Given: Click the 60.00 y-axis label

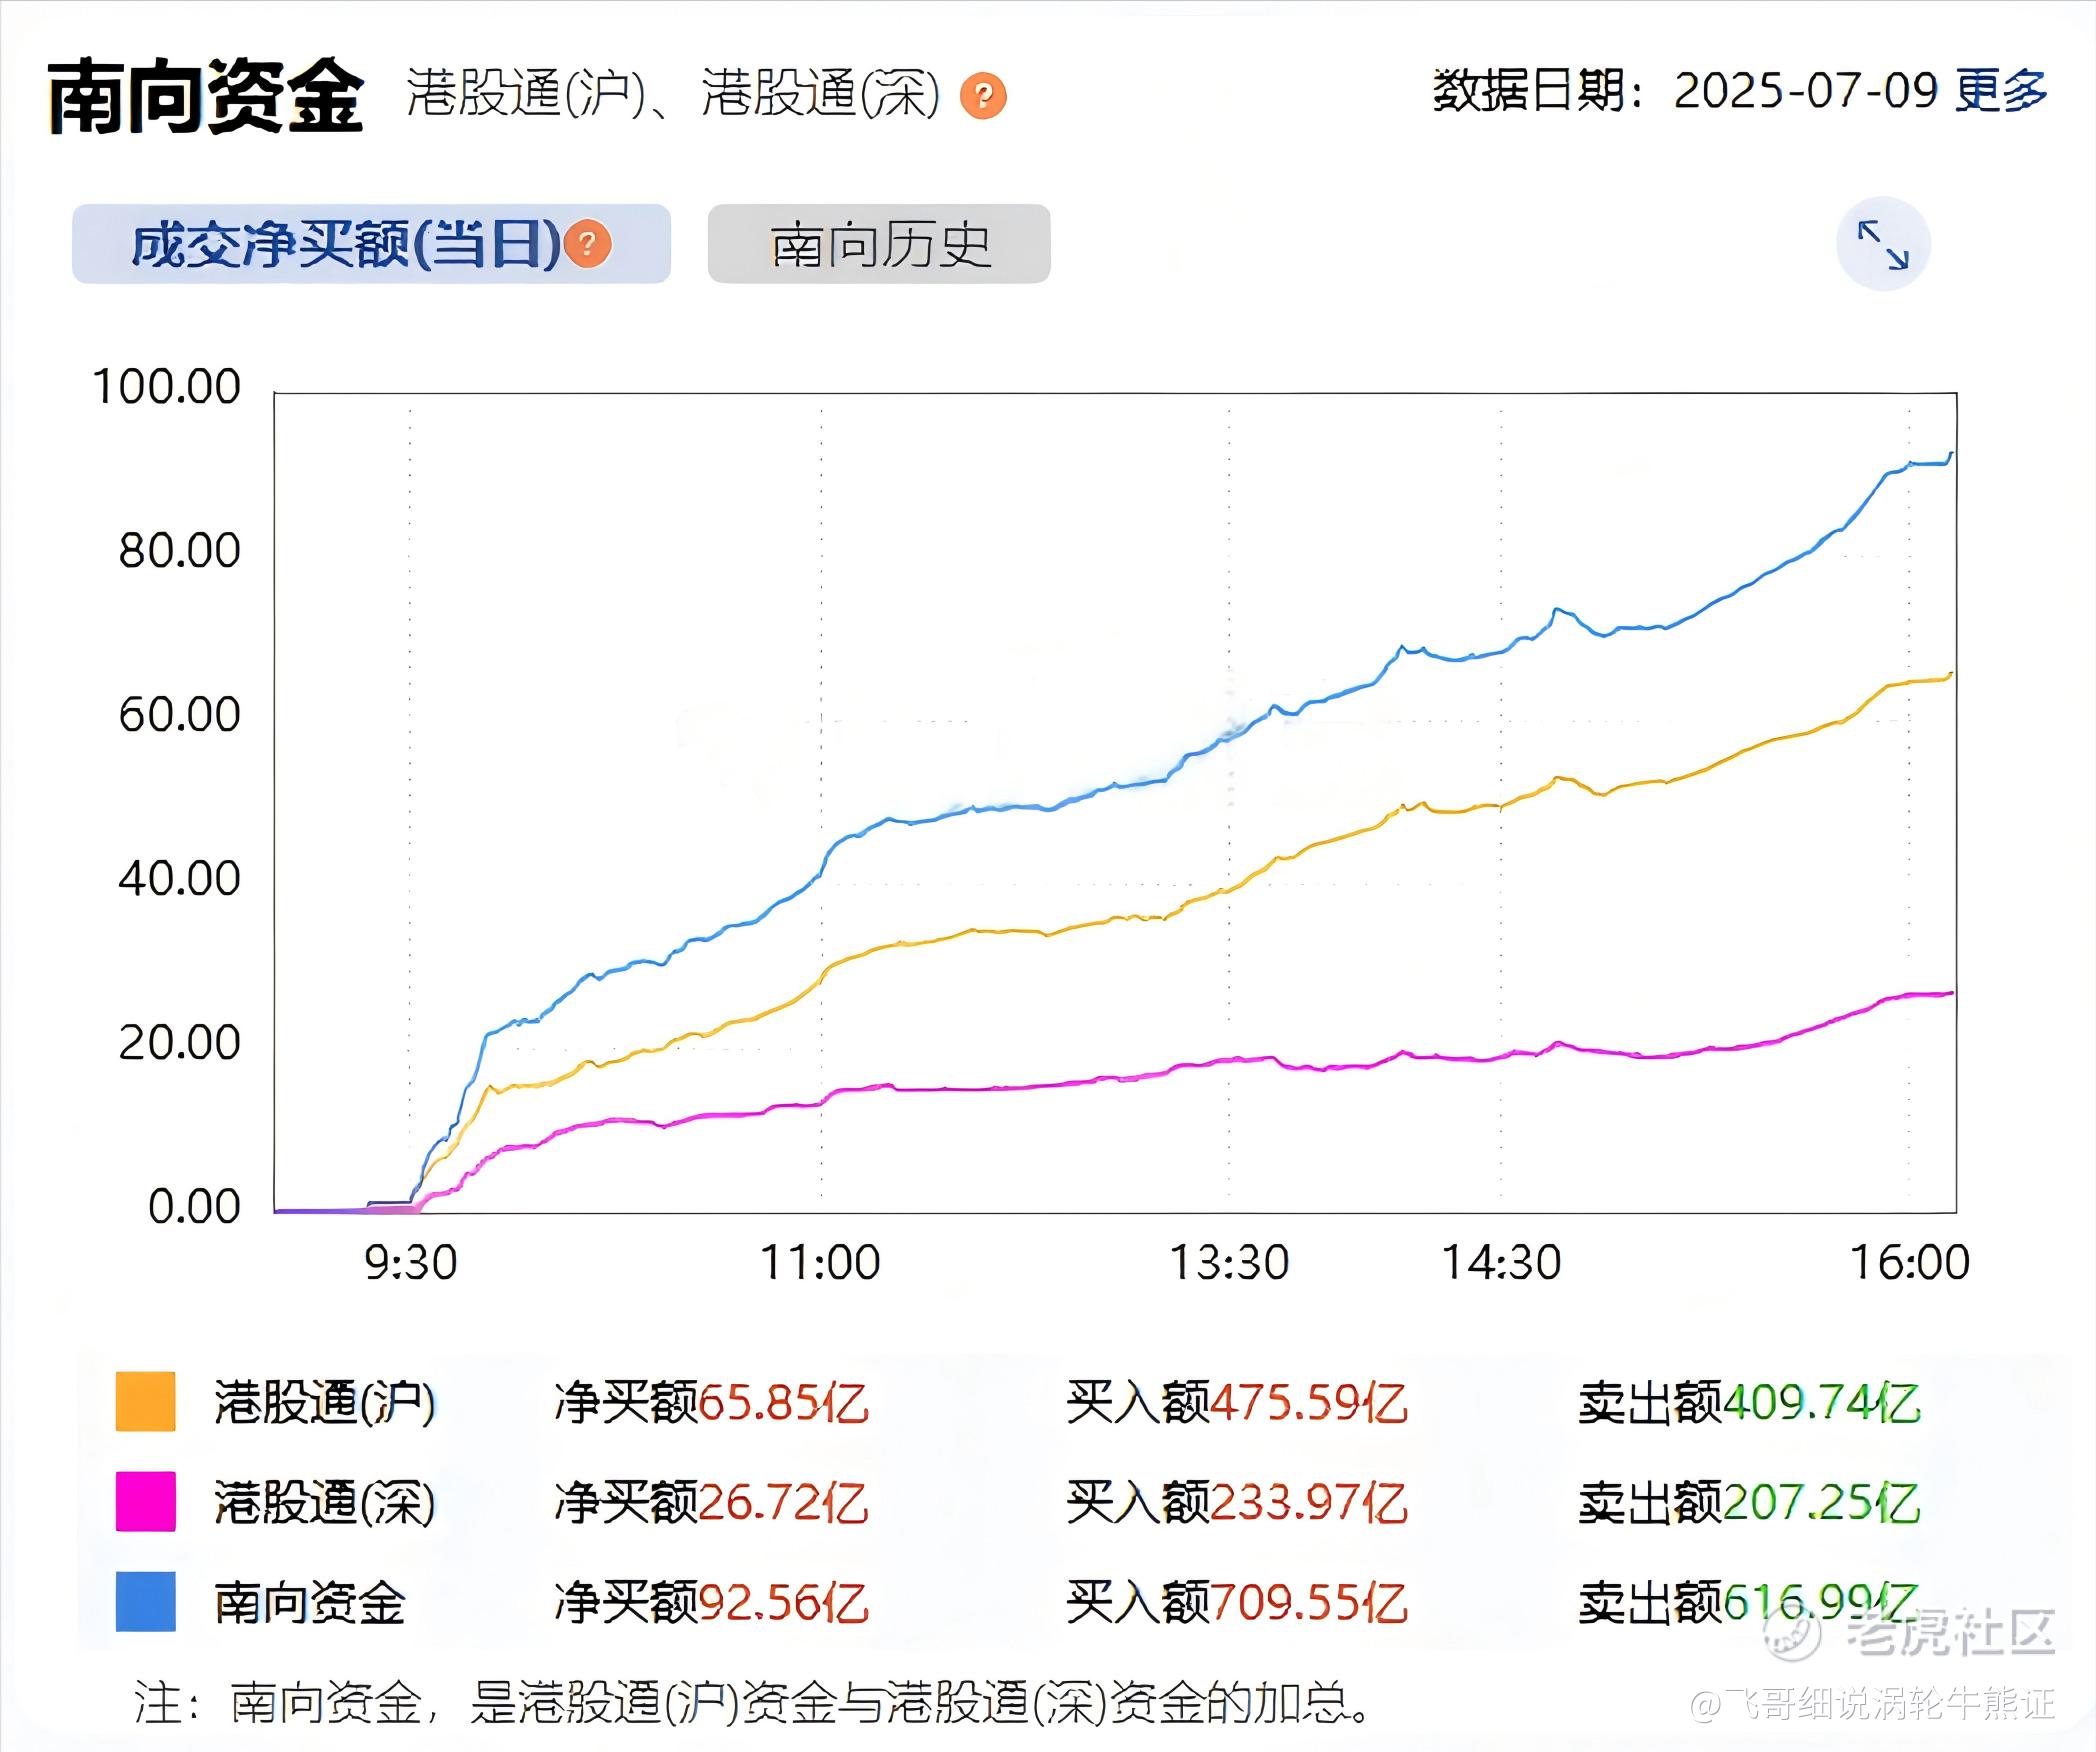Looking at the screenshot, I should point(180,715).
